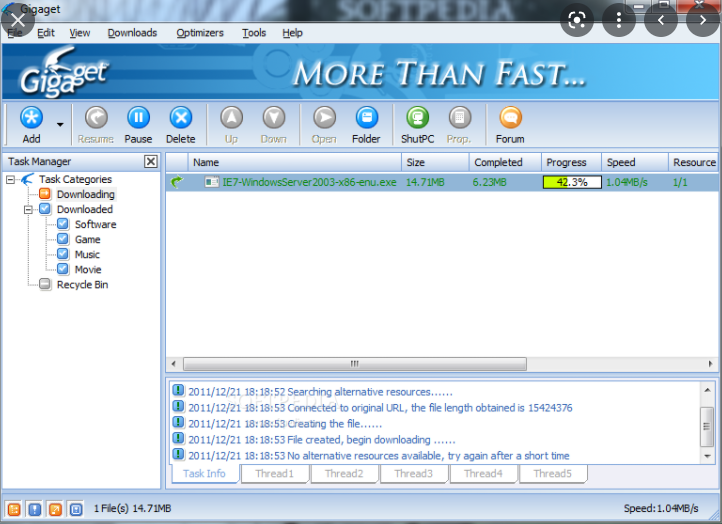Open the download Folder
Image resolution: width=722 pixels, height=524 pixels.
click(x=367, y=117)
